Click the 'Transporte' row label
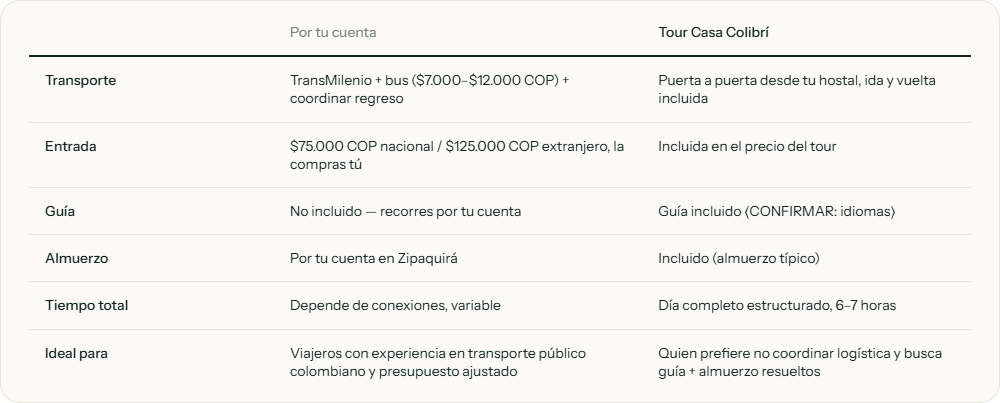The image size is (1000, 403). click(80, 80)
